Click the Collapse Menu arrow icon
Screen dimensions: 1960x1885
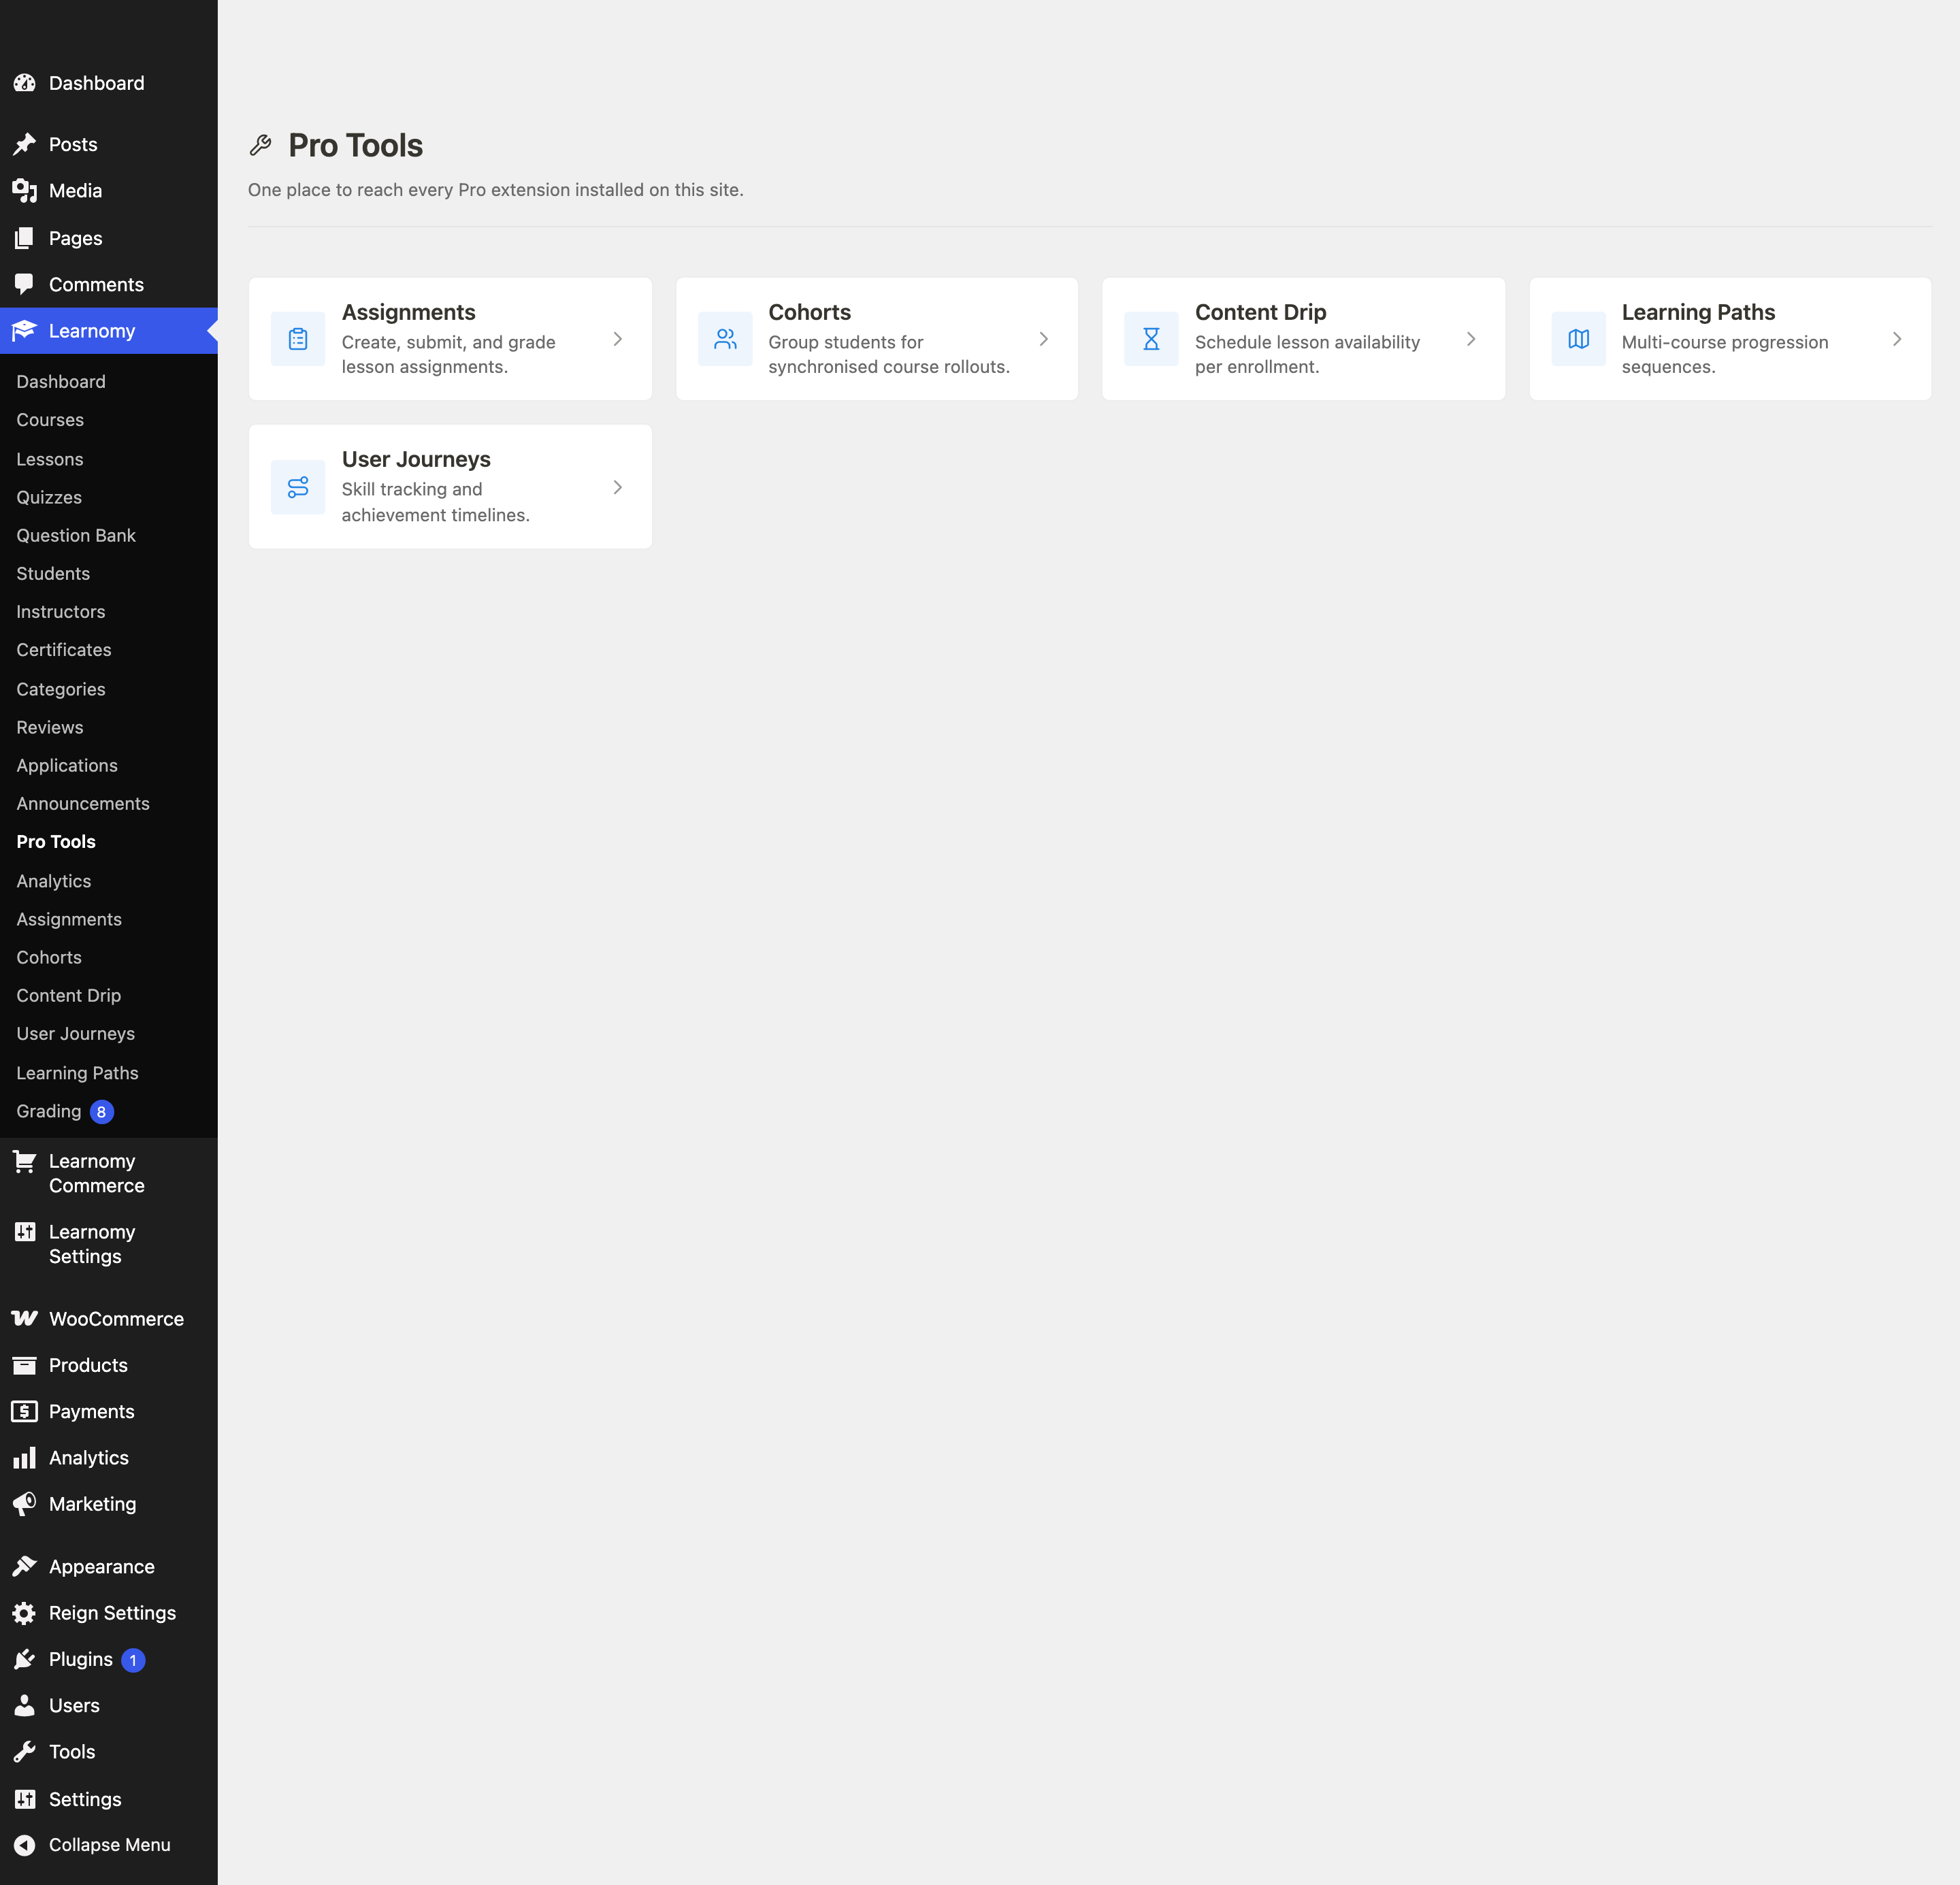pyautogui.click(x=24, y=1845)
